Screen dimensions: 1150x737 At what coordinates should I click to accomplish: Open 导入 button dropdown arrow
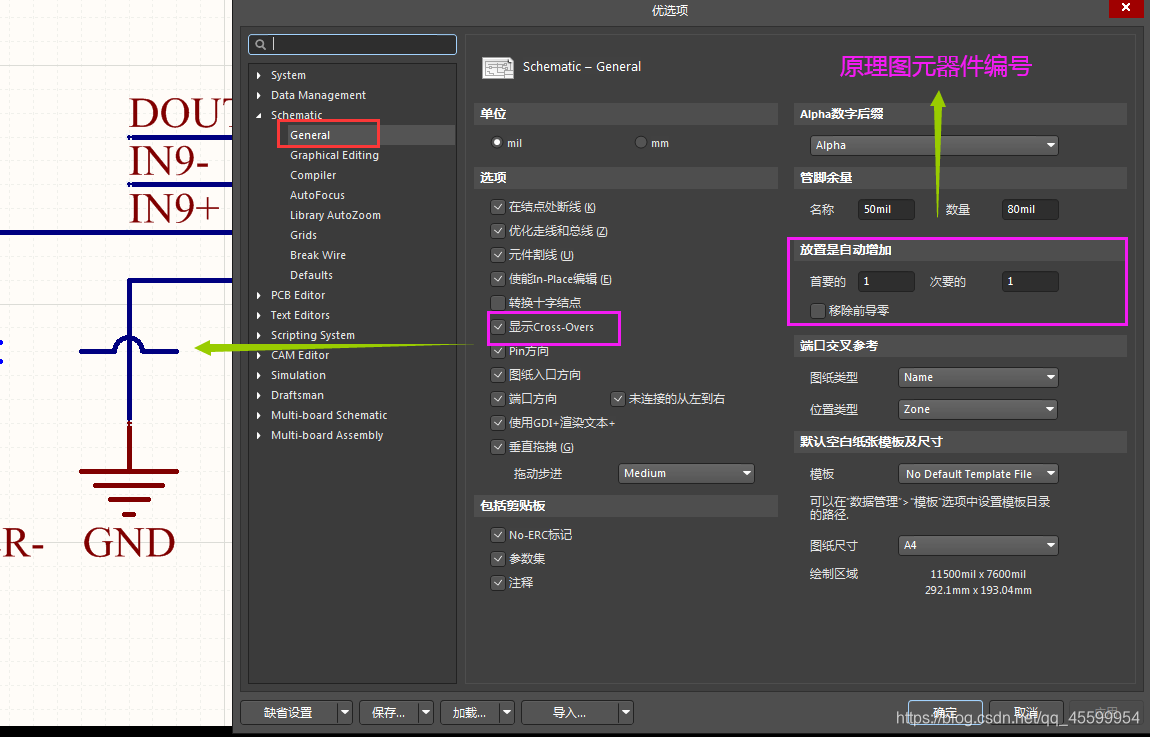[x=626, y=713]
